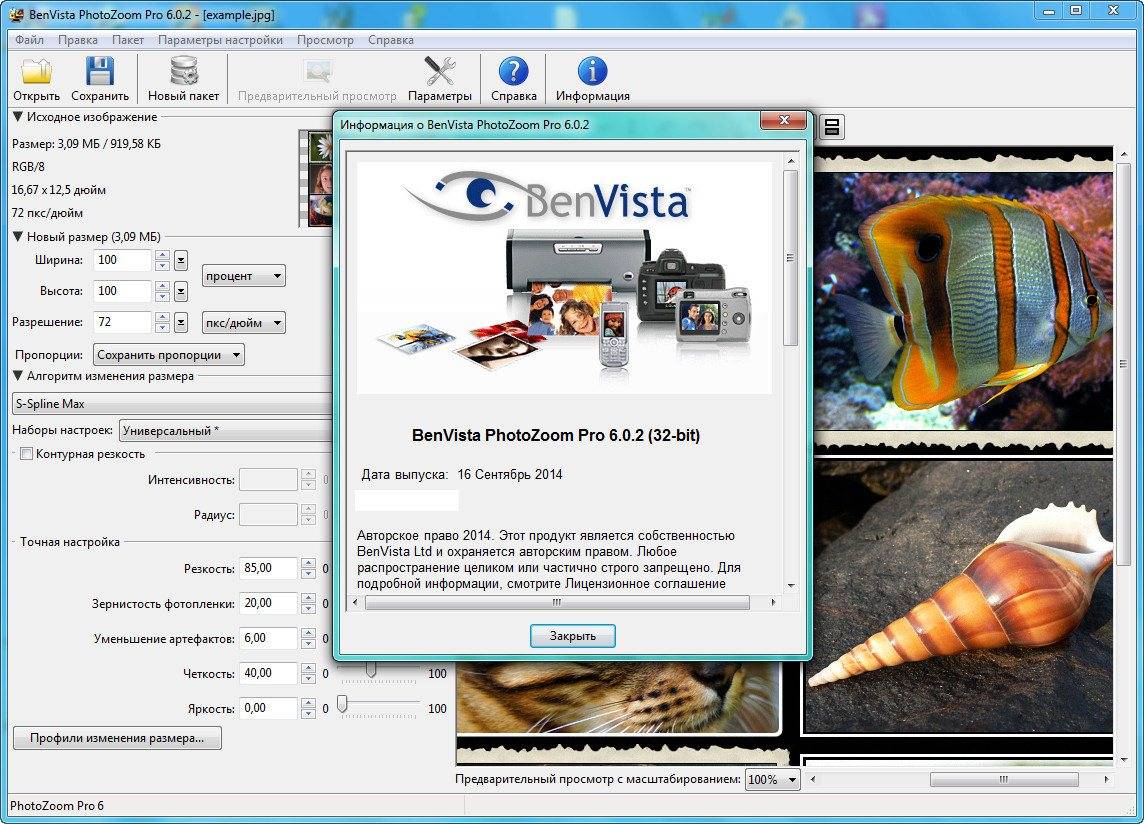This screenshot has height=824, width=1144.
Task: Click the Четкость slider handle
Action: pos(371,669)
